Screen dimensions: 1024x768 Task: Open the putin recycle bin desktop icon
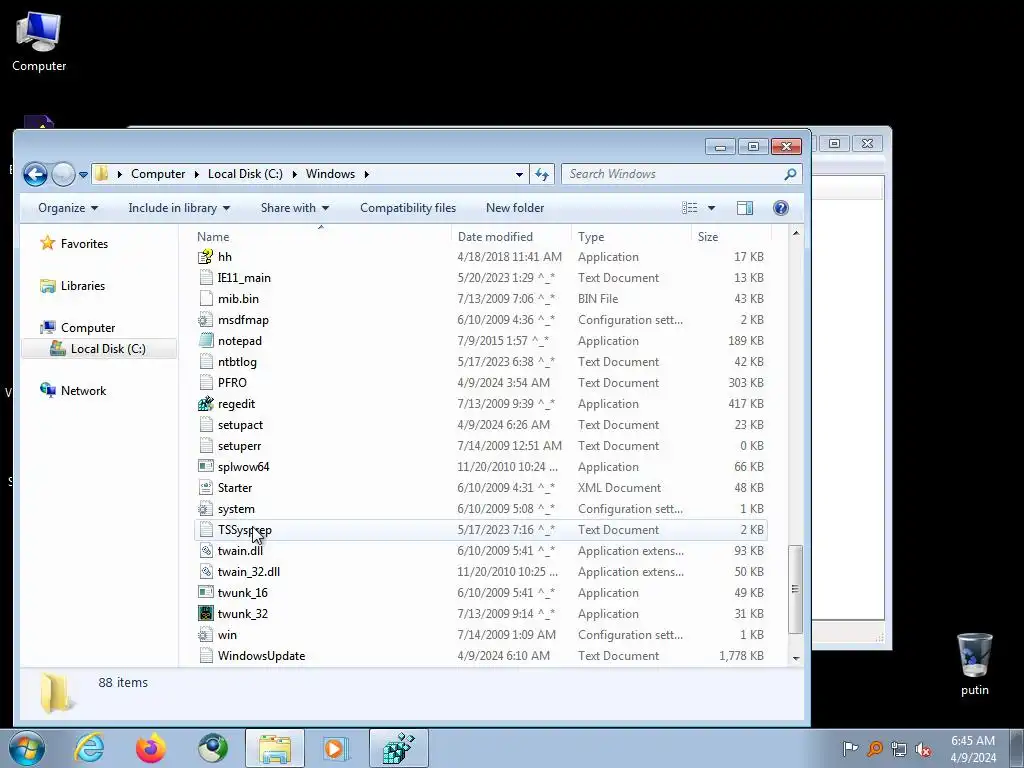[x=974, y=665]
